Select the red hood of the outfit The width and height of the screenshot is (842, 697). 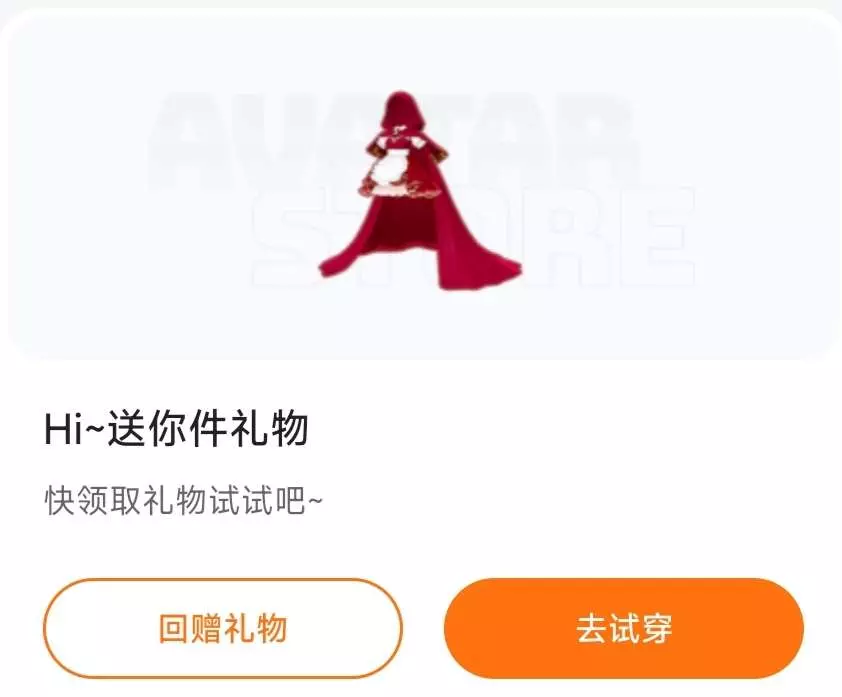point(399,110)
